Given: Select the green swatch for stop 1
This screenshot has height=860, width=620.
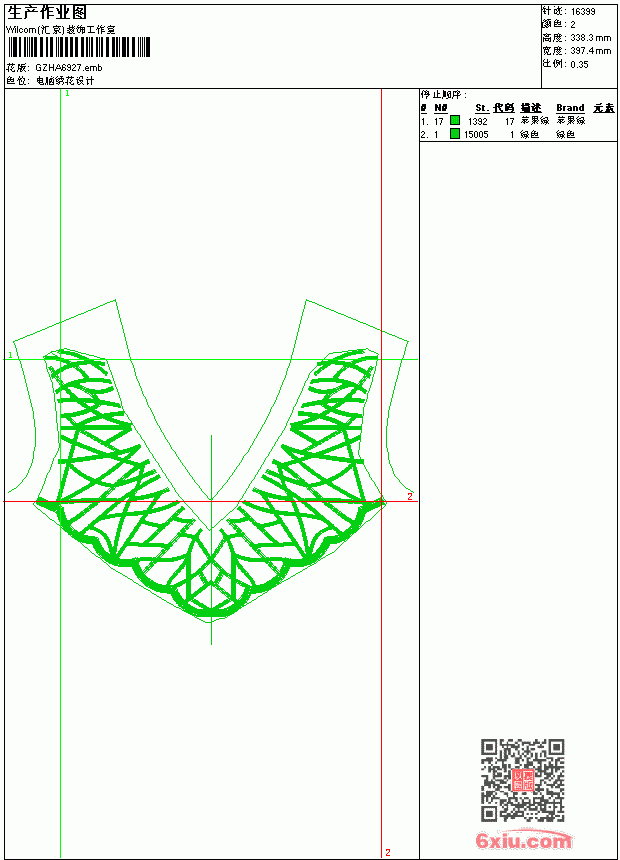Looking at the screenshot, I should 455,120.
